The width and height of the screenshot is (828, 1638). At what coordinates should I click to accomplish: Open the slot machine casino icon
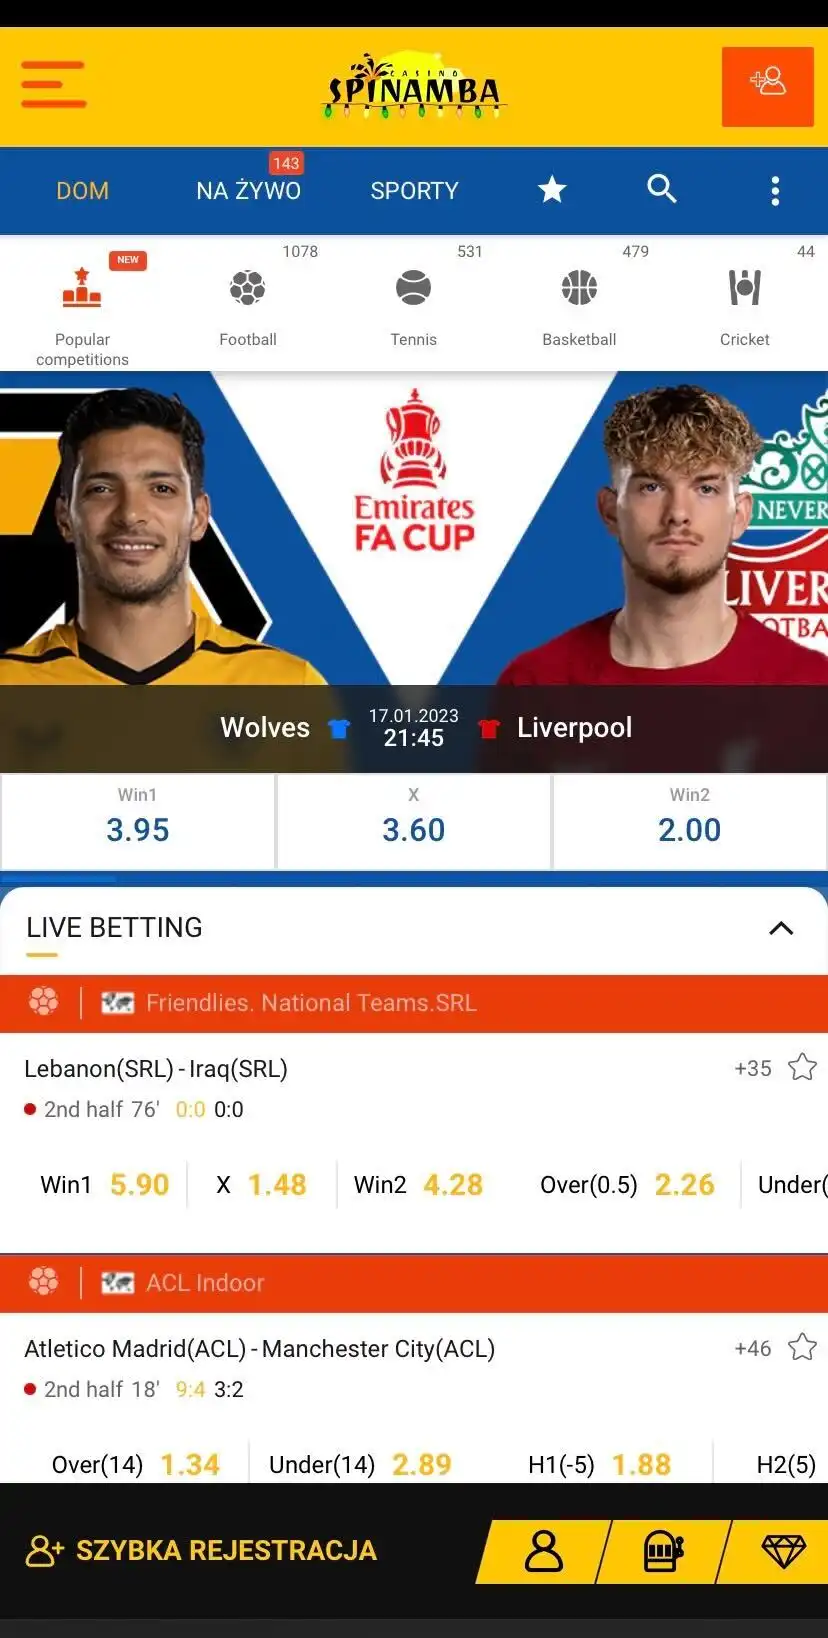point(663,1551)
